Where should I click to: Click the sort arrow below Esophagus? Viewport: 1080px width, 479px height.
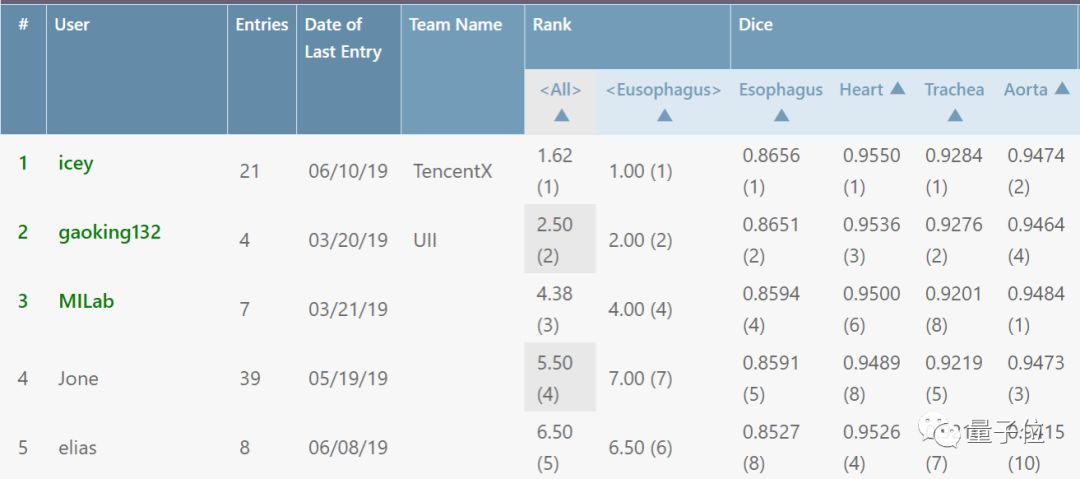pos(781,115)
